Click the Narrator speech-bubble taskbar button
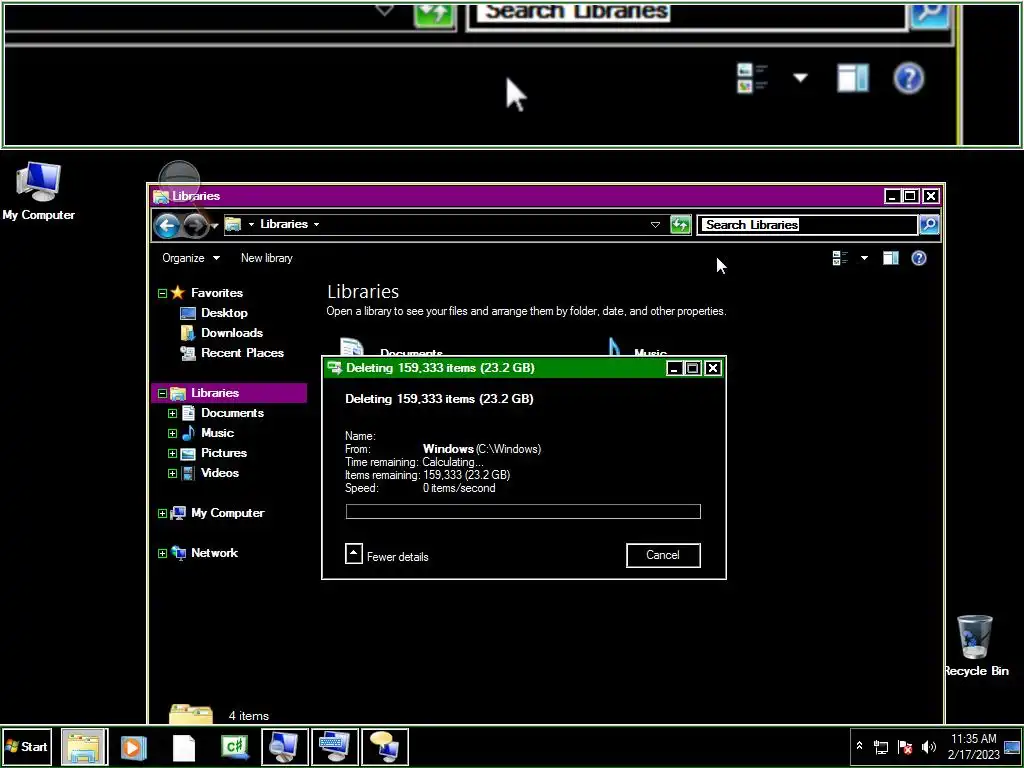Viewport: 1024px width, 768px height. coord(385,747)
